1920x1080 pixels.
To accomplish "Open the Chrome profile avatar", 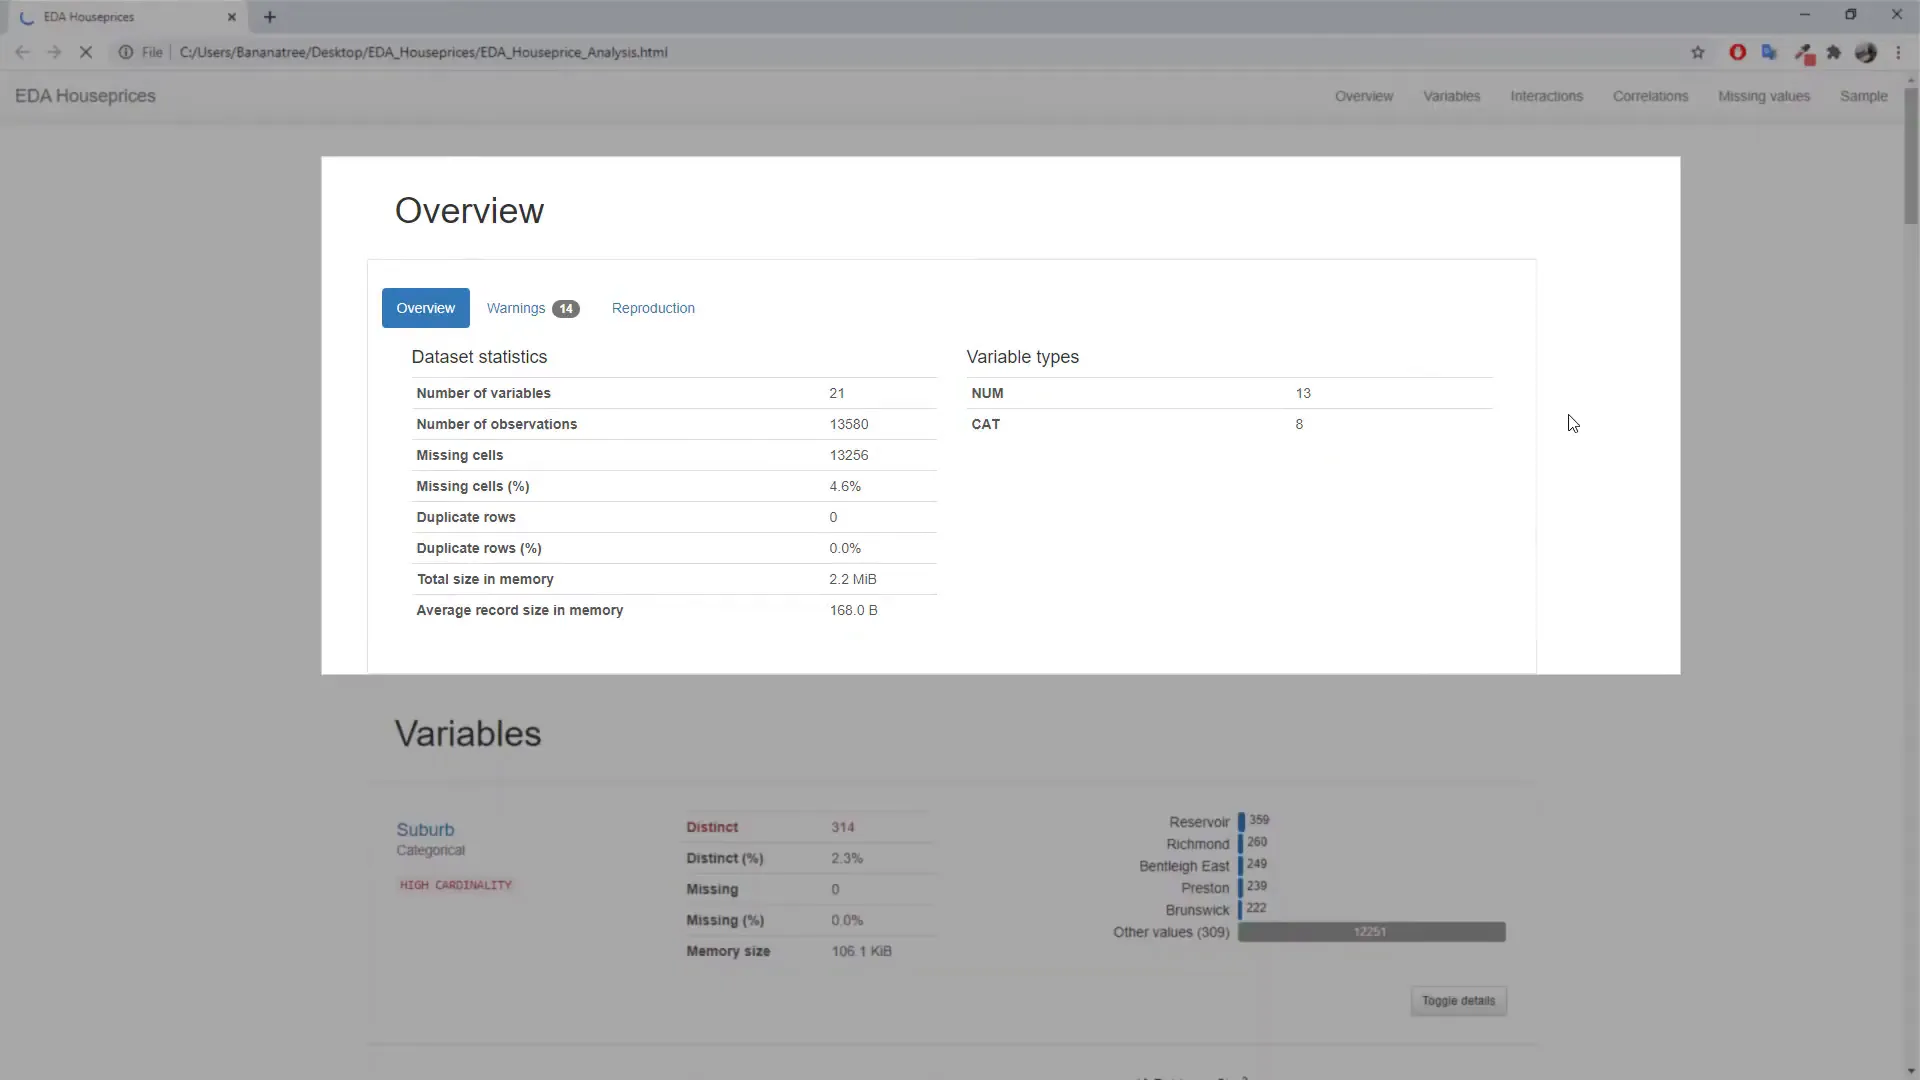I will click(1866, 53).
